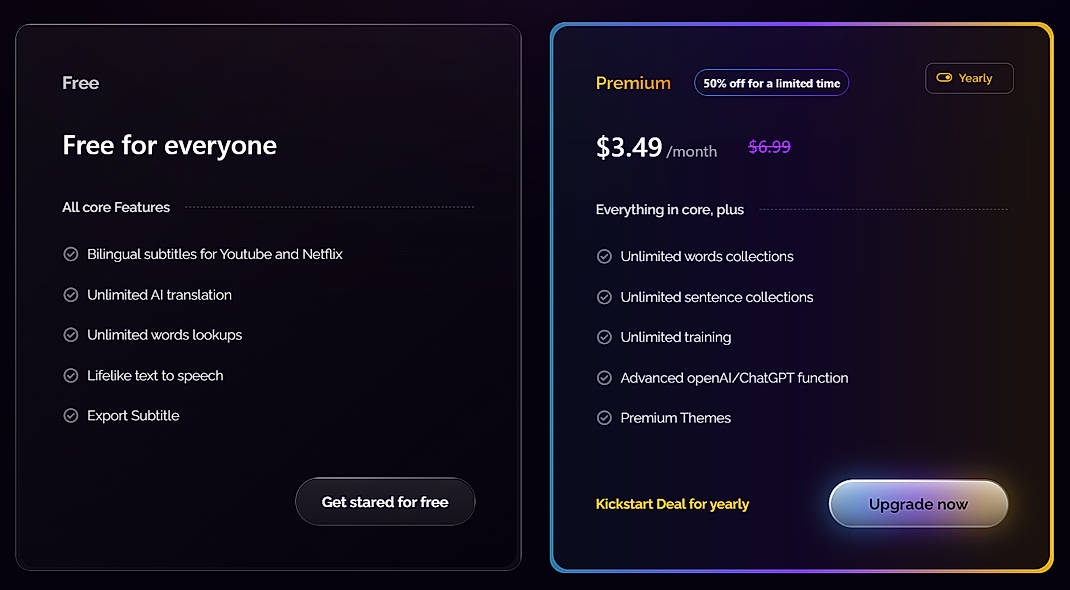Click checkmark icon beside "Bilingual subtitles for Youtube and Netflix"
Image resolution: width=1070 pixels, height=590 pixels.
(x=71, y=254)
